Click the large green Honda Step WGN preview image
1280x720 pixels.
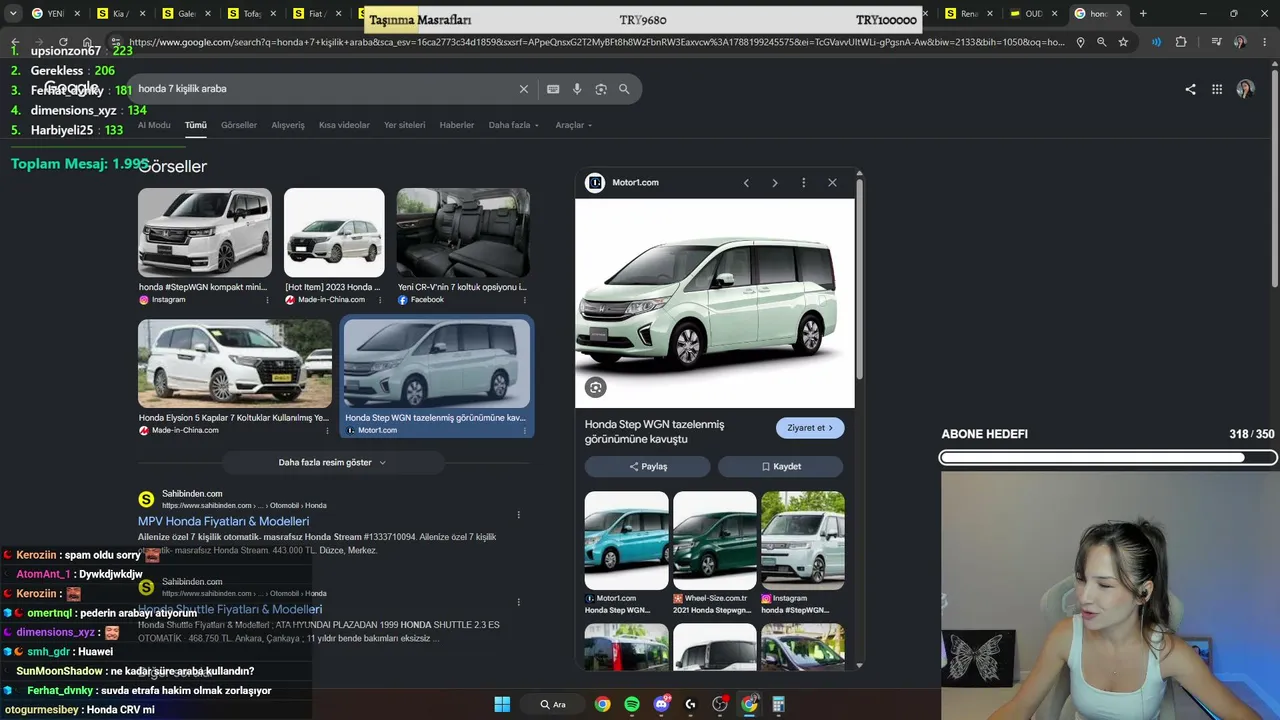(x=715, y=303)
